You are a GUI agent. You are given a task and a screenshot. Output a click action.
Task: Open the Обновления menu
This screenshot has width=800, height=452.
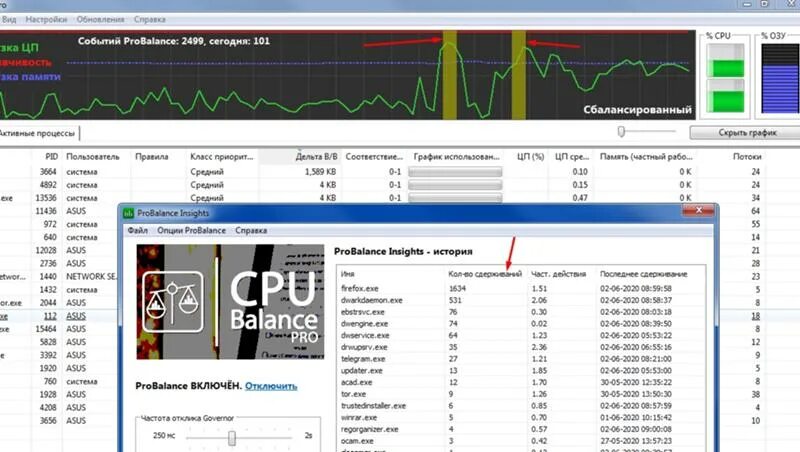[100, 19]
